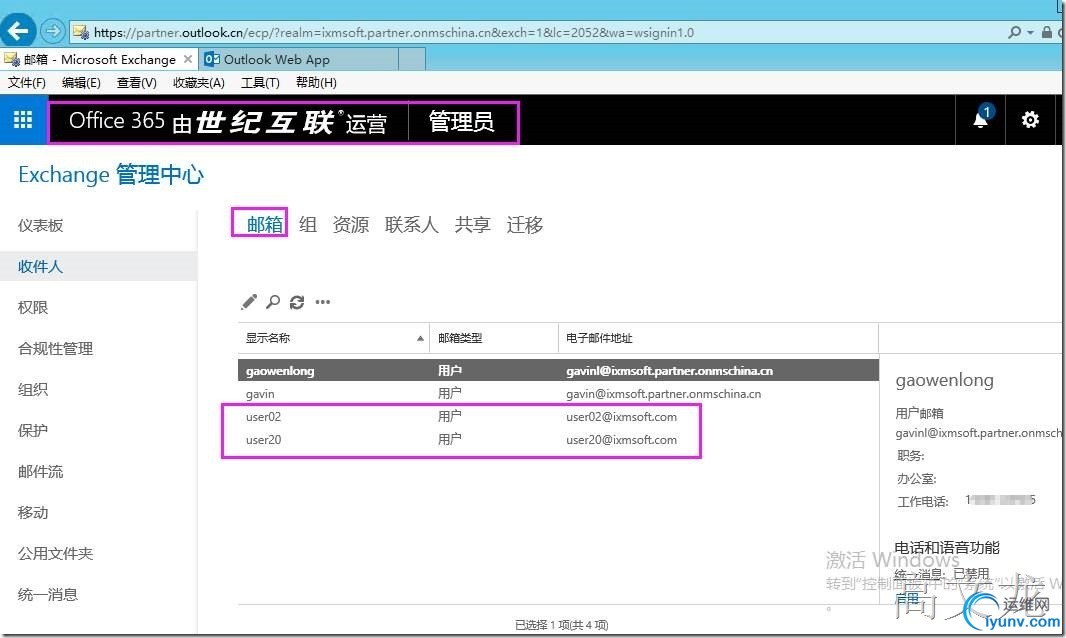
Task: Click the refresh list icon
Action: pyautogui.click(x=296, y=302)
